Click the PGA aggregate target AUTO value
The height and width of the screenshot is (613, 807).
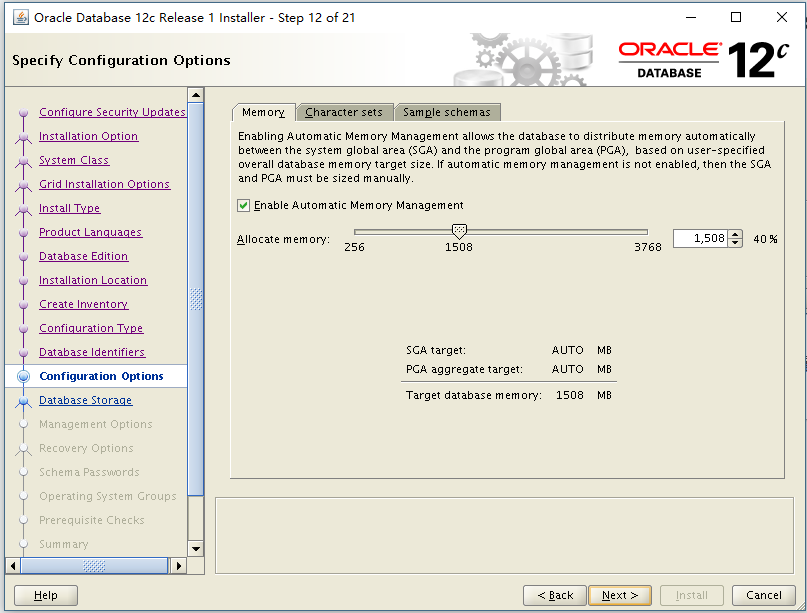coord(567,370)
